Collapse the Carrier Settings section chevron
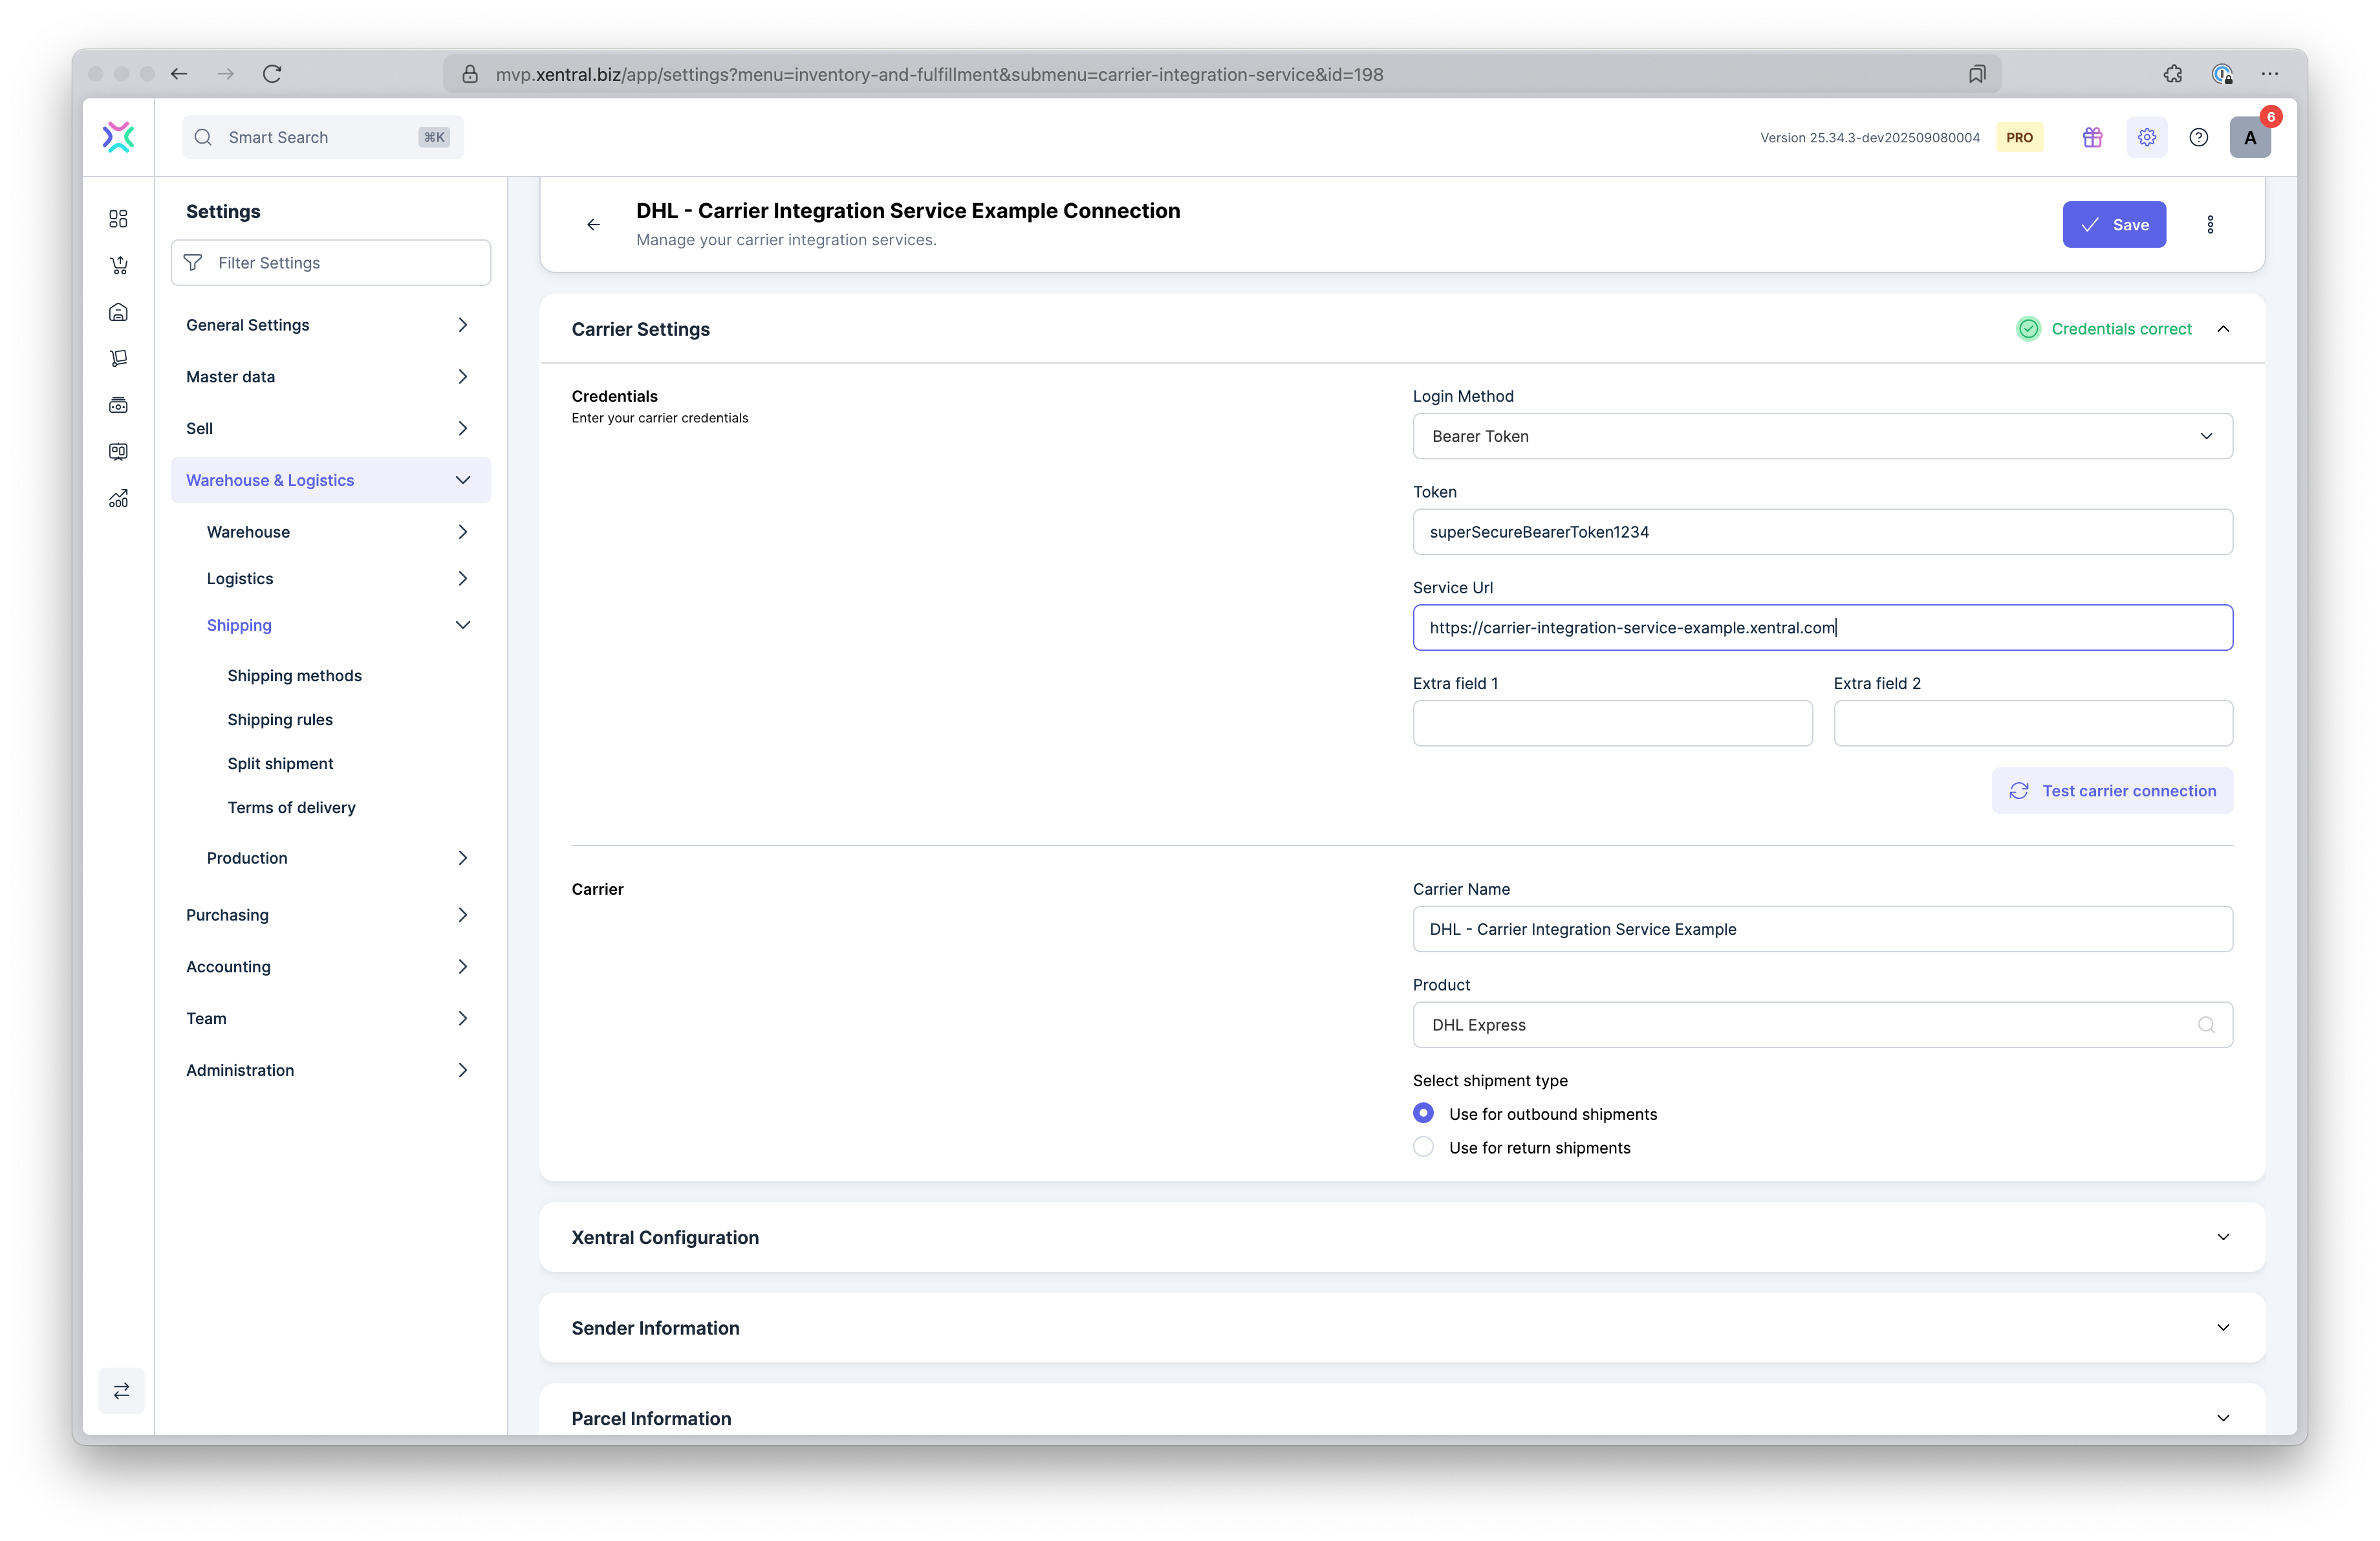 [2223, 329]
